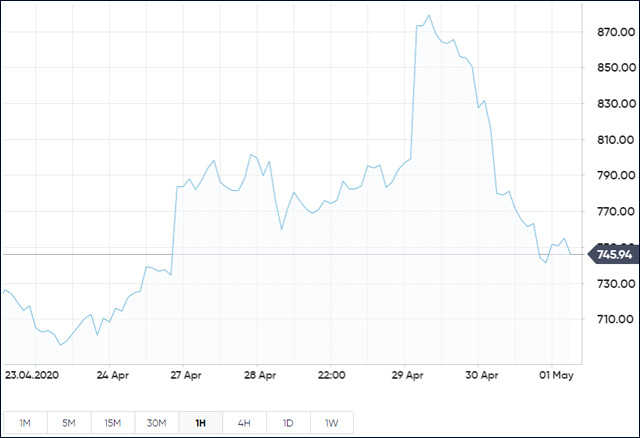Click the 22:00 time axis label

click(x=331, y=376)
